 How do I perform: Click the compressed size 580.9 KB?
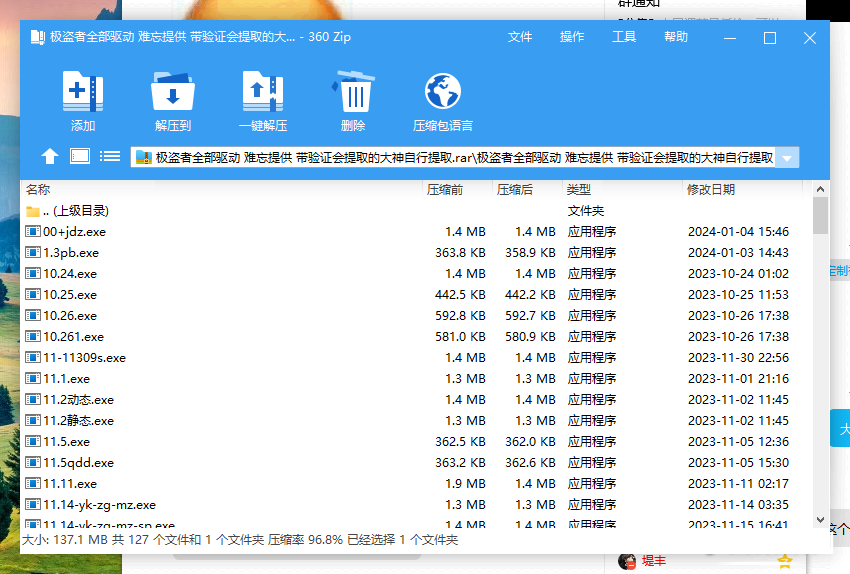(x=530, y=337)
